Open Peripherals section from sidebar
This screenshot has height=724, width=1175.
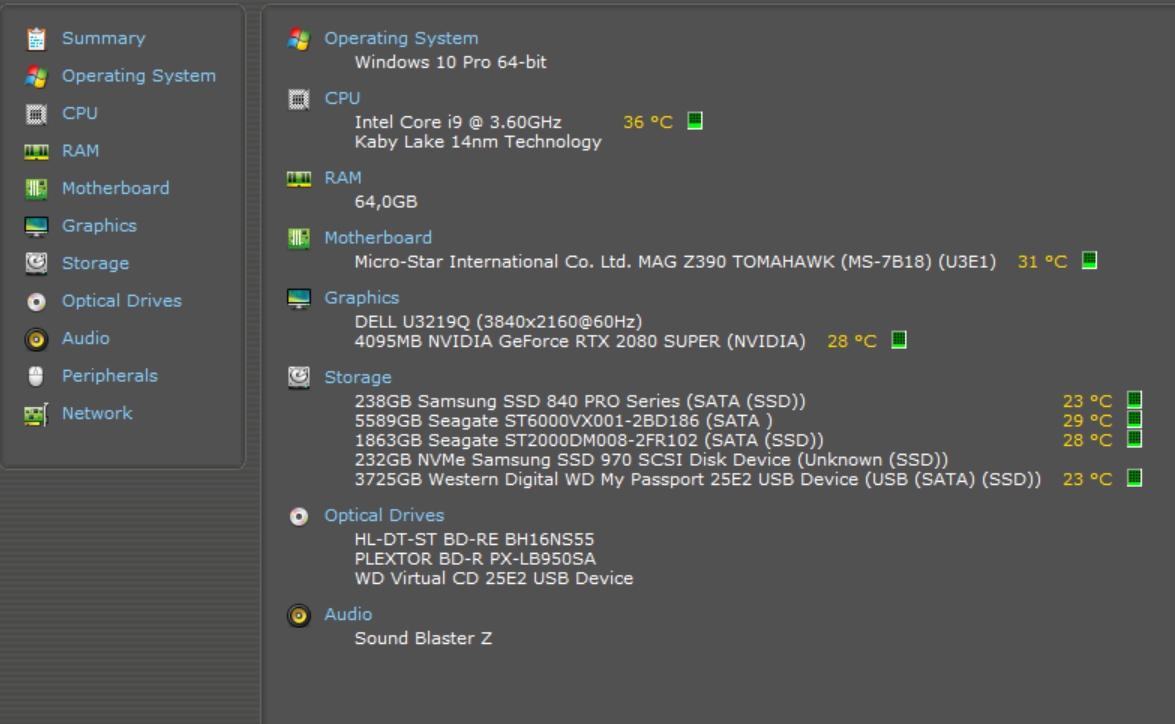click(x=109, y=375)
